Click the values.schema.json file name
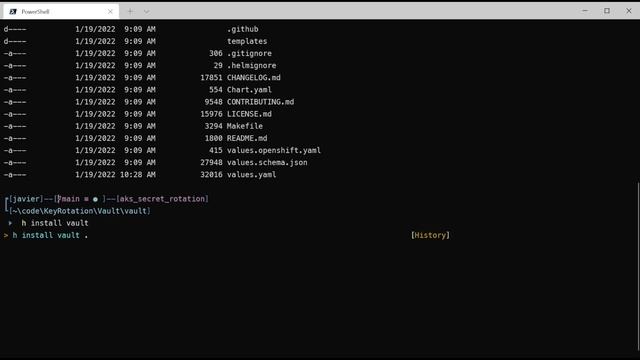 (x=267, y=162)
